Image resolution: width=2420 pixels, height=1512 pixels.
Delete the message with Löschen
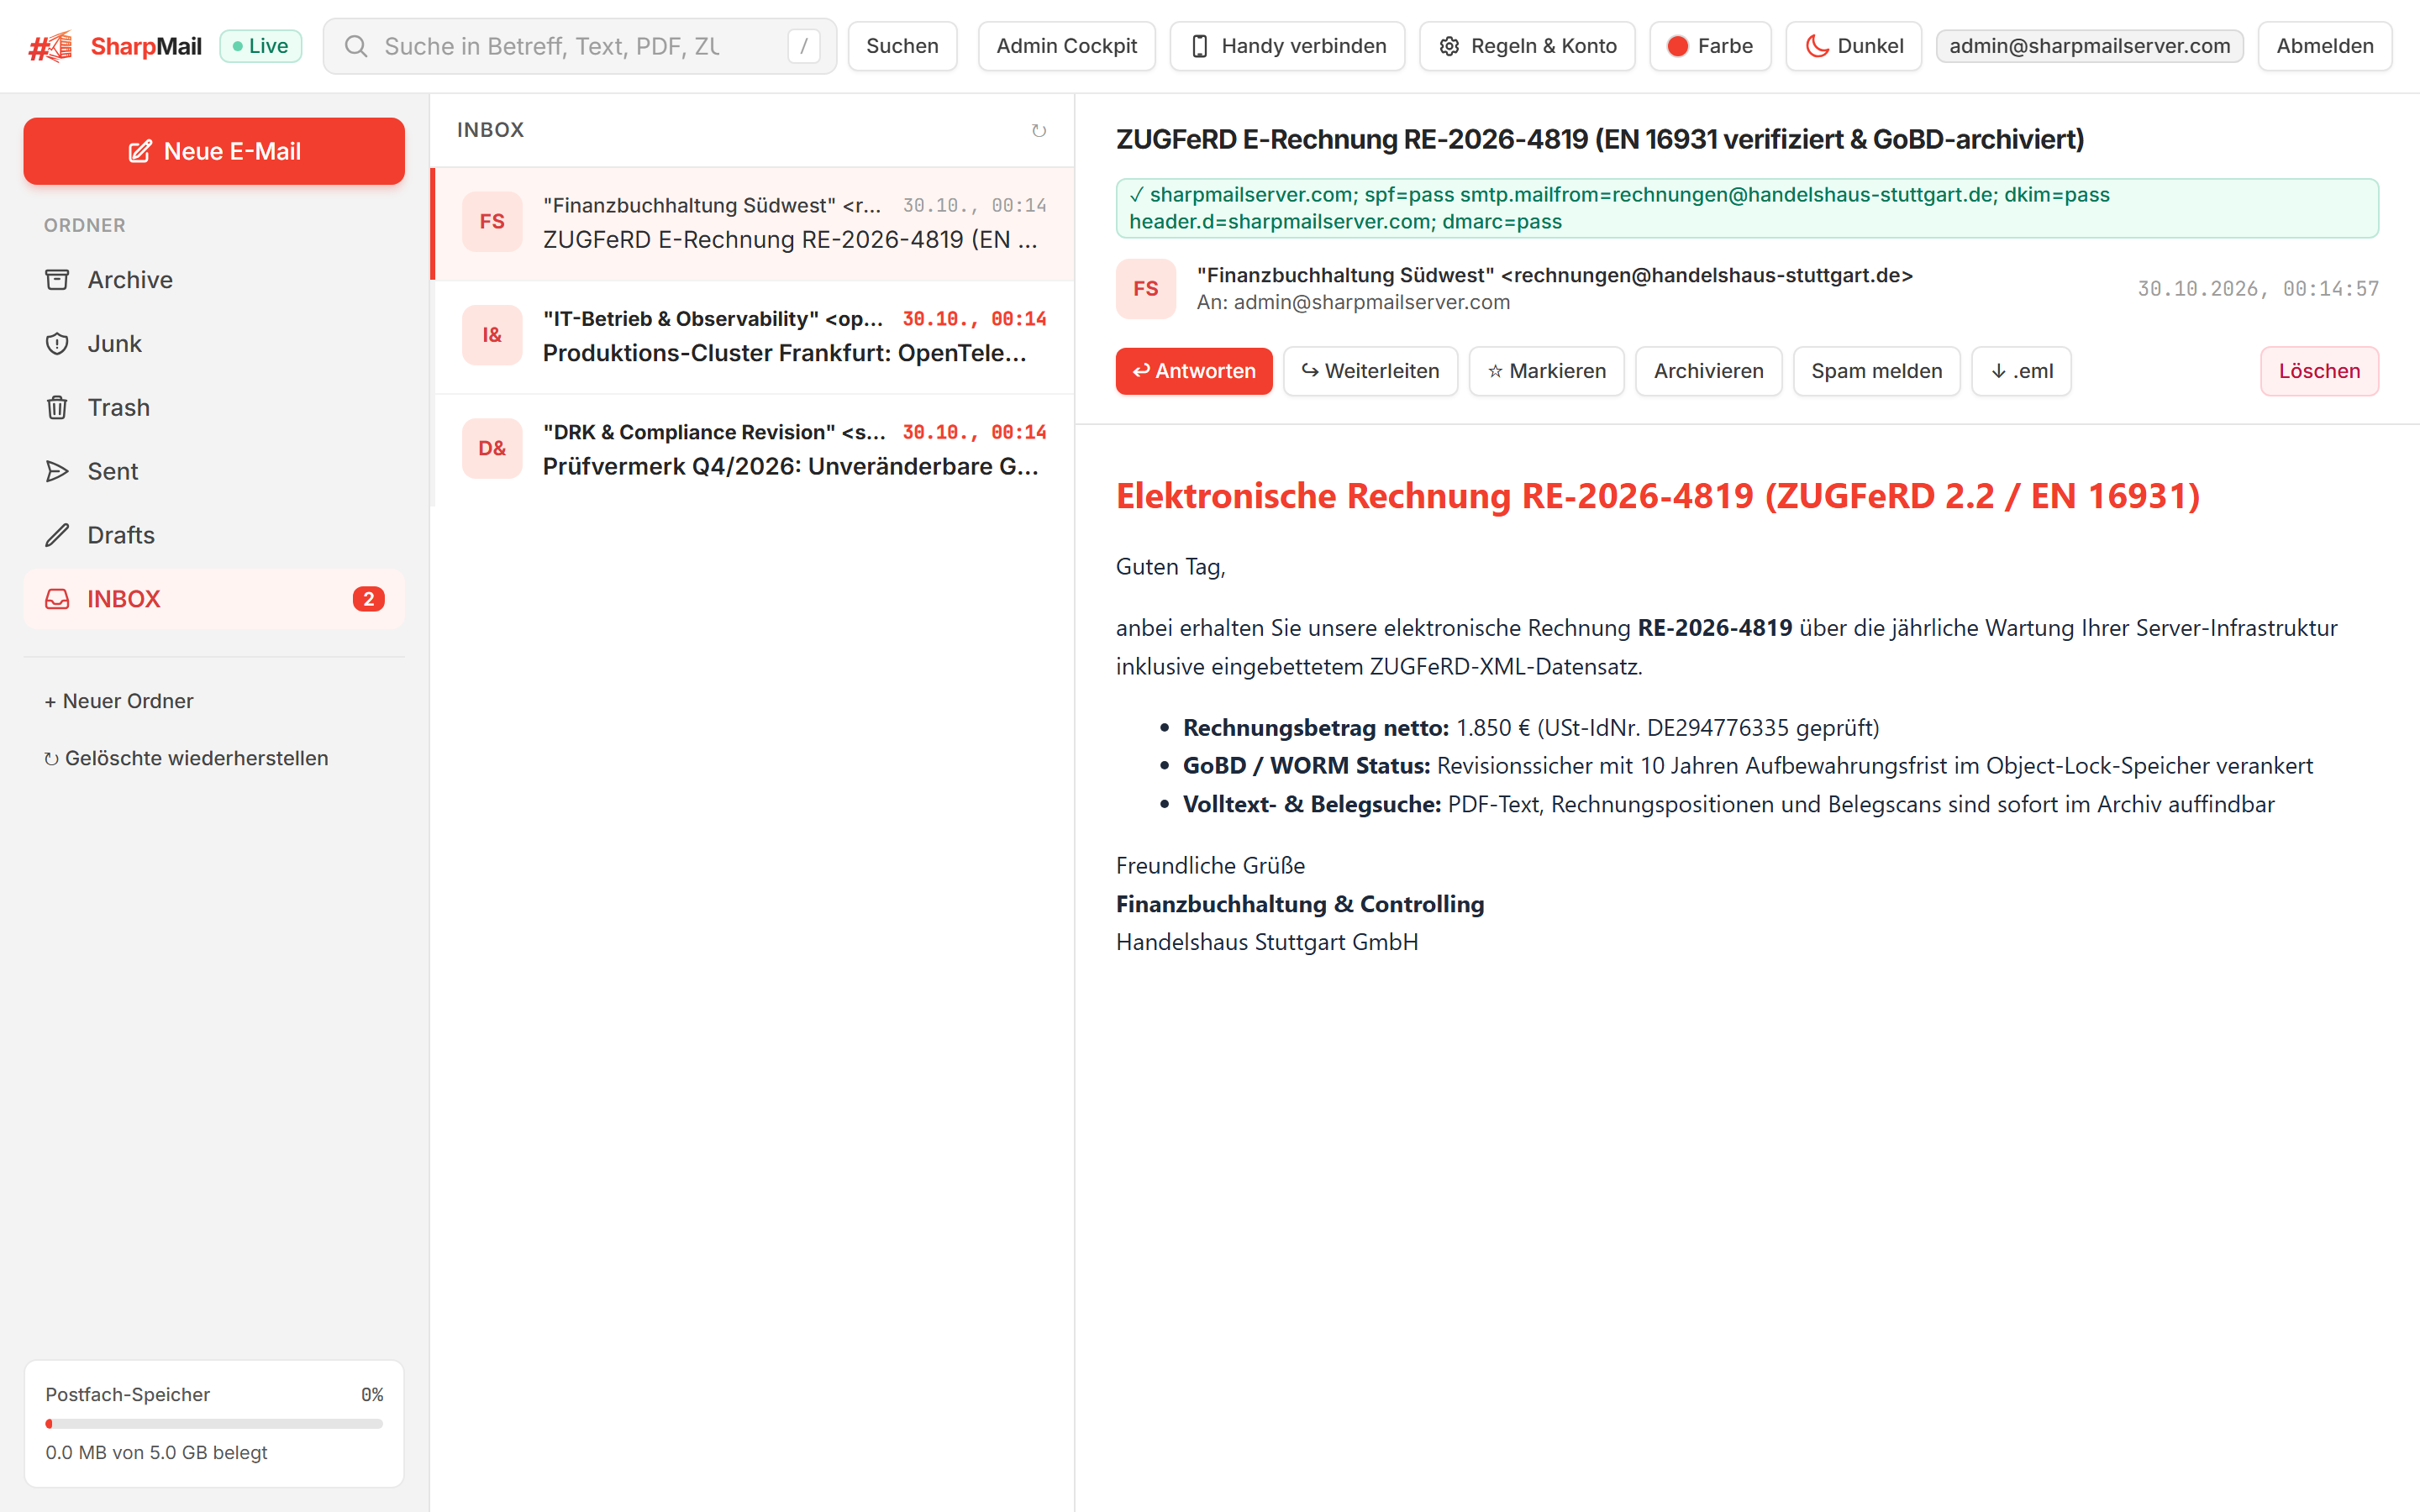(x=2319, y=371)
